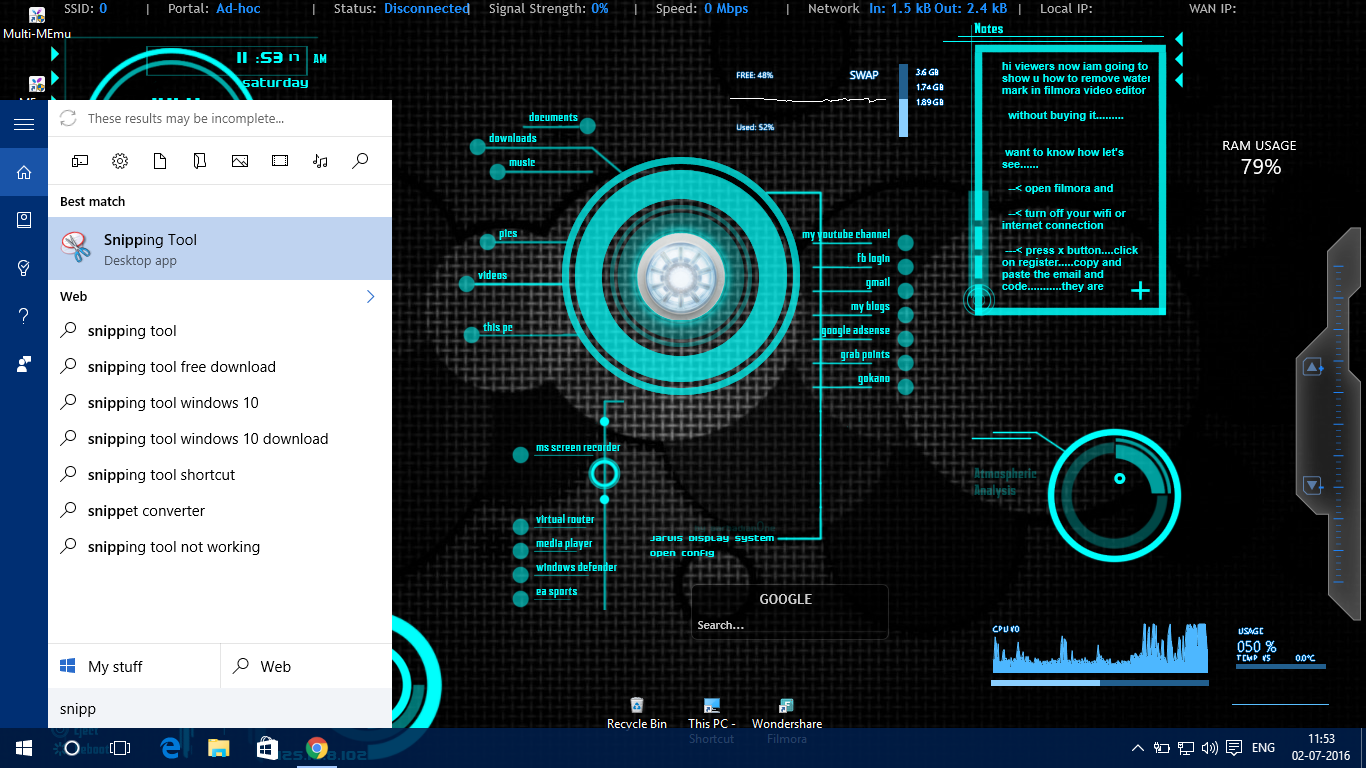
Task: Open the volume speaker tray icon
Action: coord(1209,748)
